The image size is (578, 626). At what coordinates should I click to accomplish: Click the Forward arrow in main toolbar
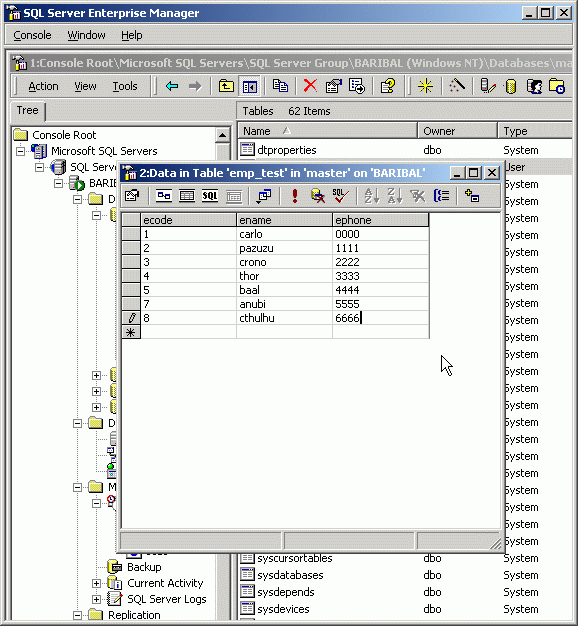coord(195,86)
